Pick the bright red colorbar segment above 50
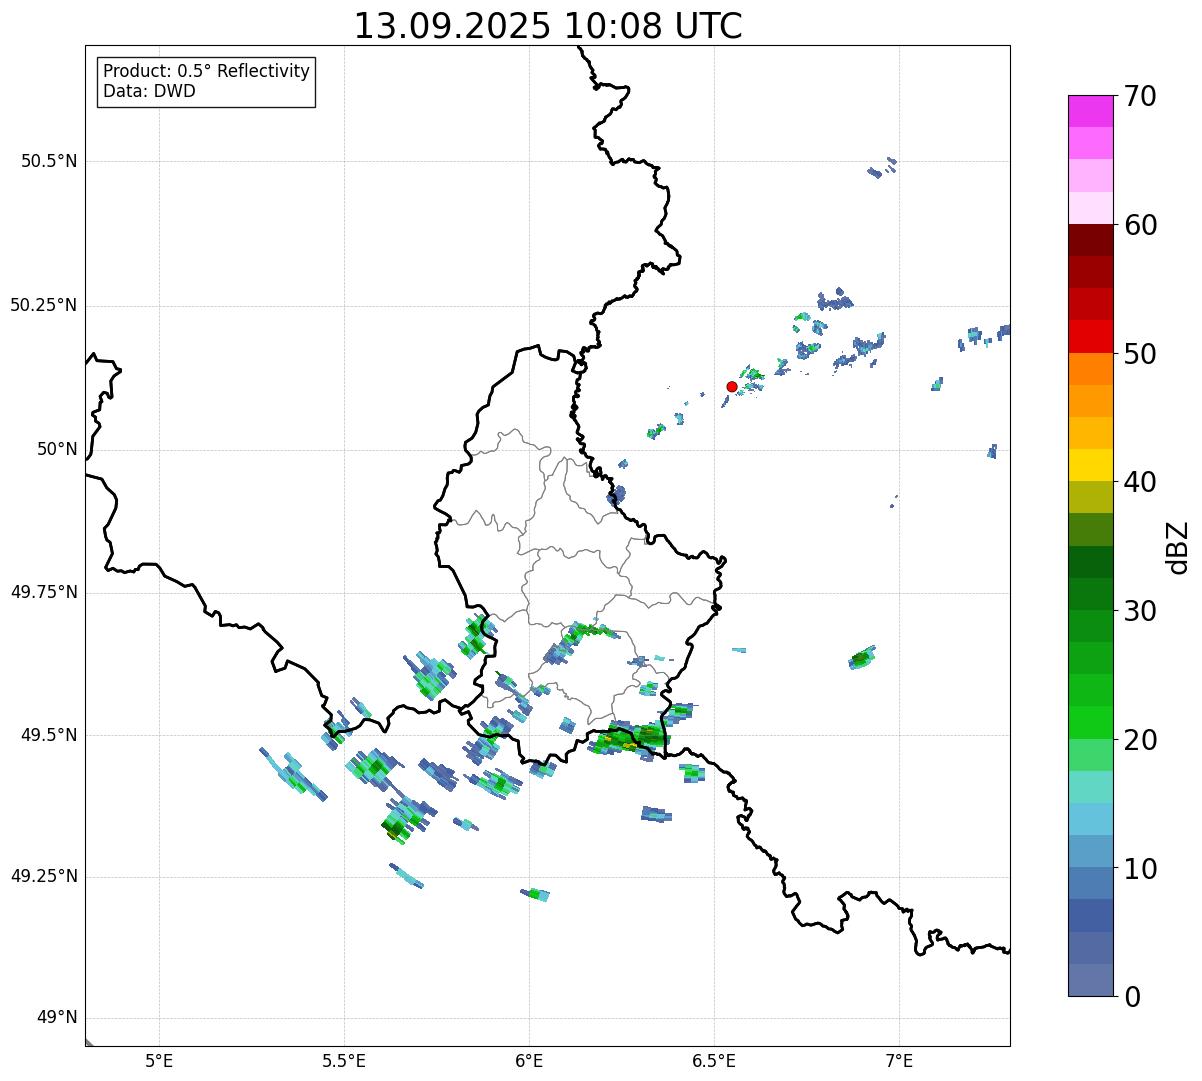This screenshot has height=1081, width=1202. (1090, 336)
